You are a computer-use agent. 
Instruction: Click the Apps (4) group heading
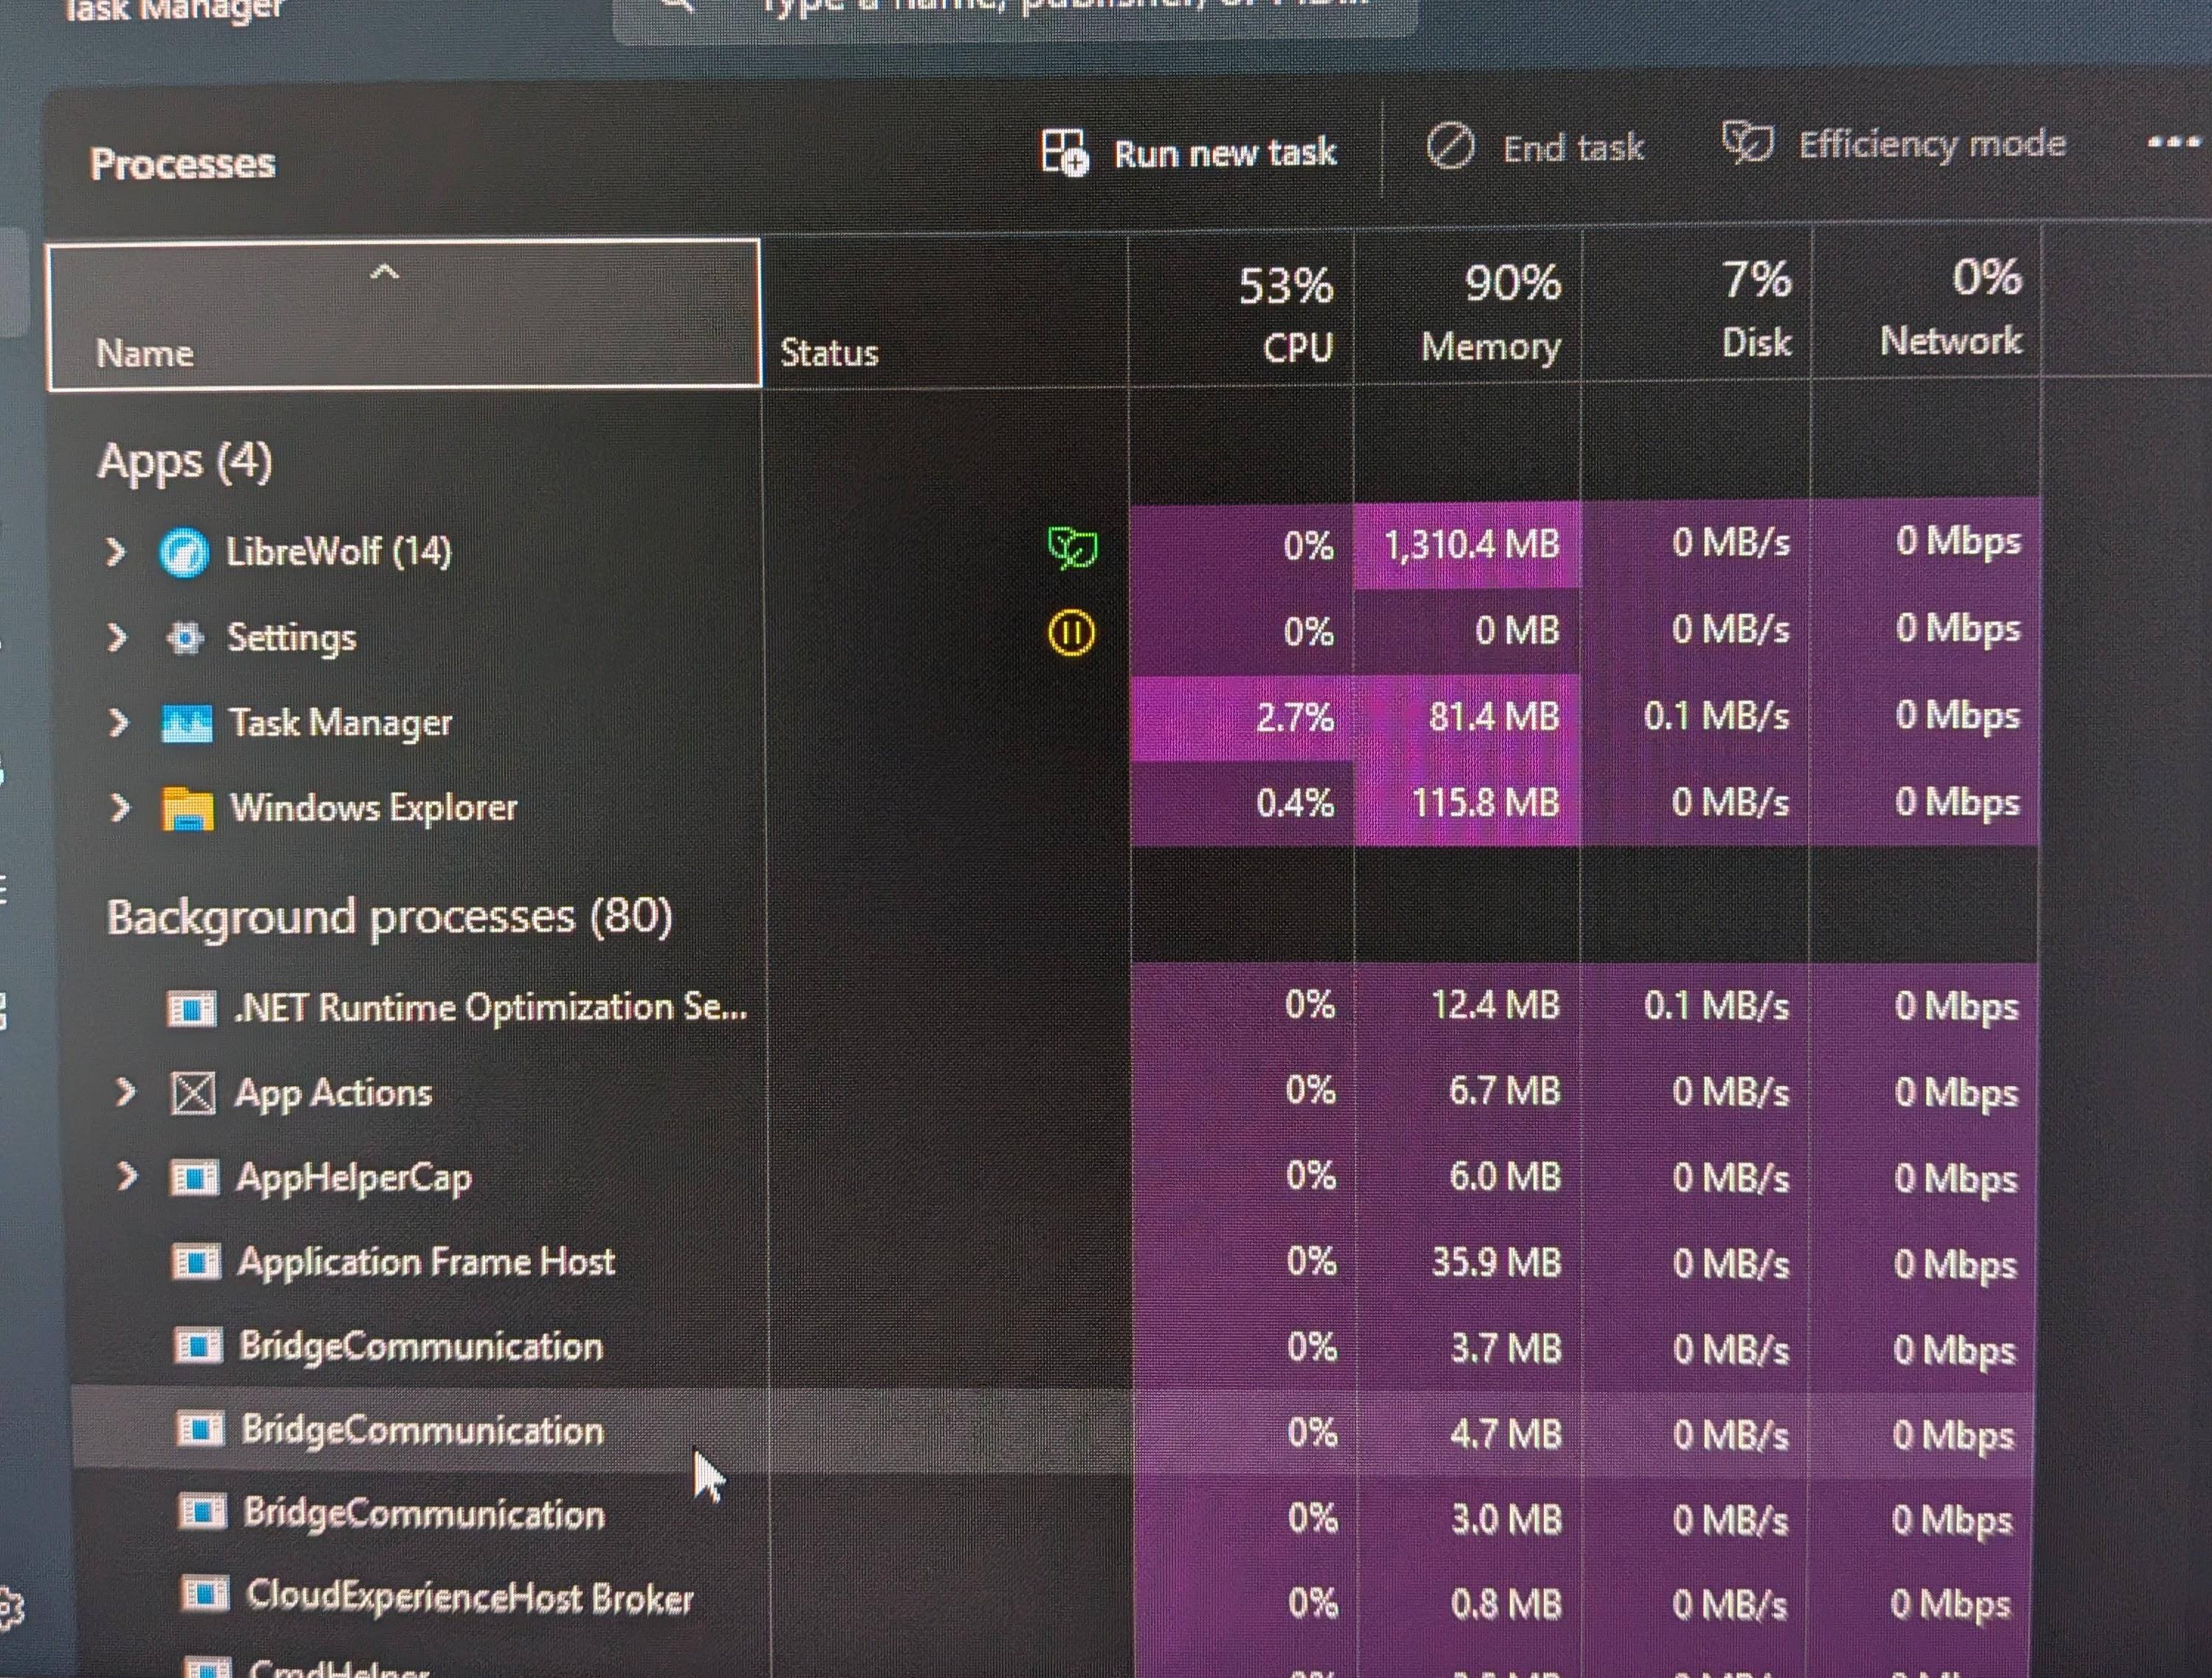point(185,462)
